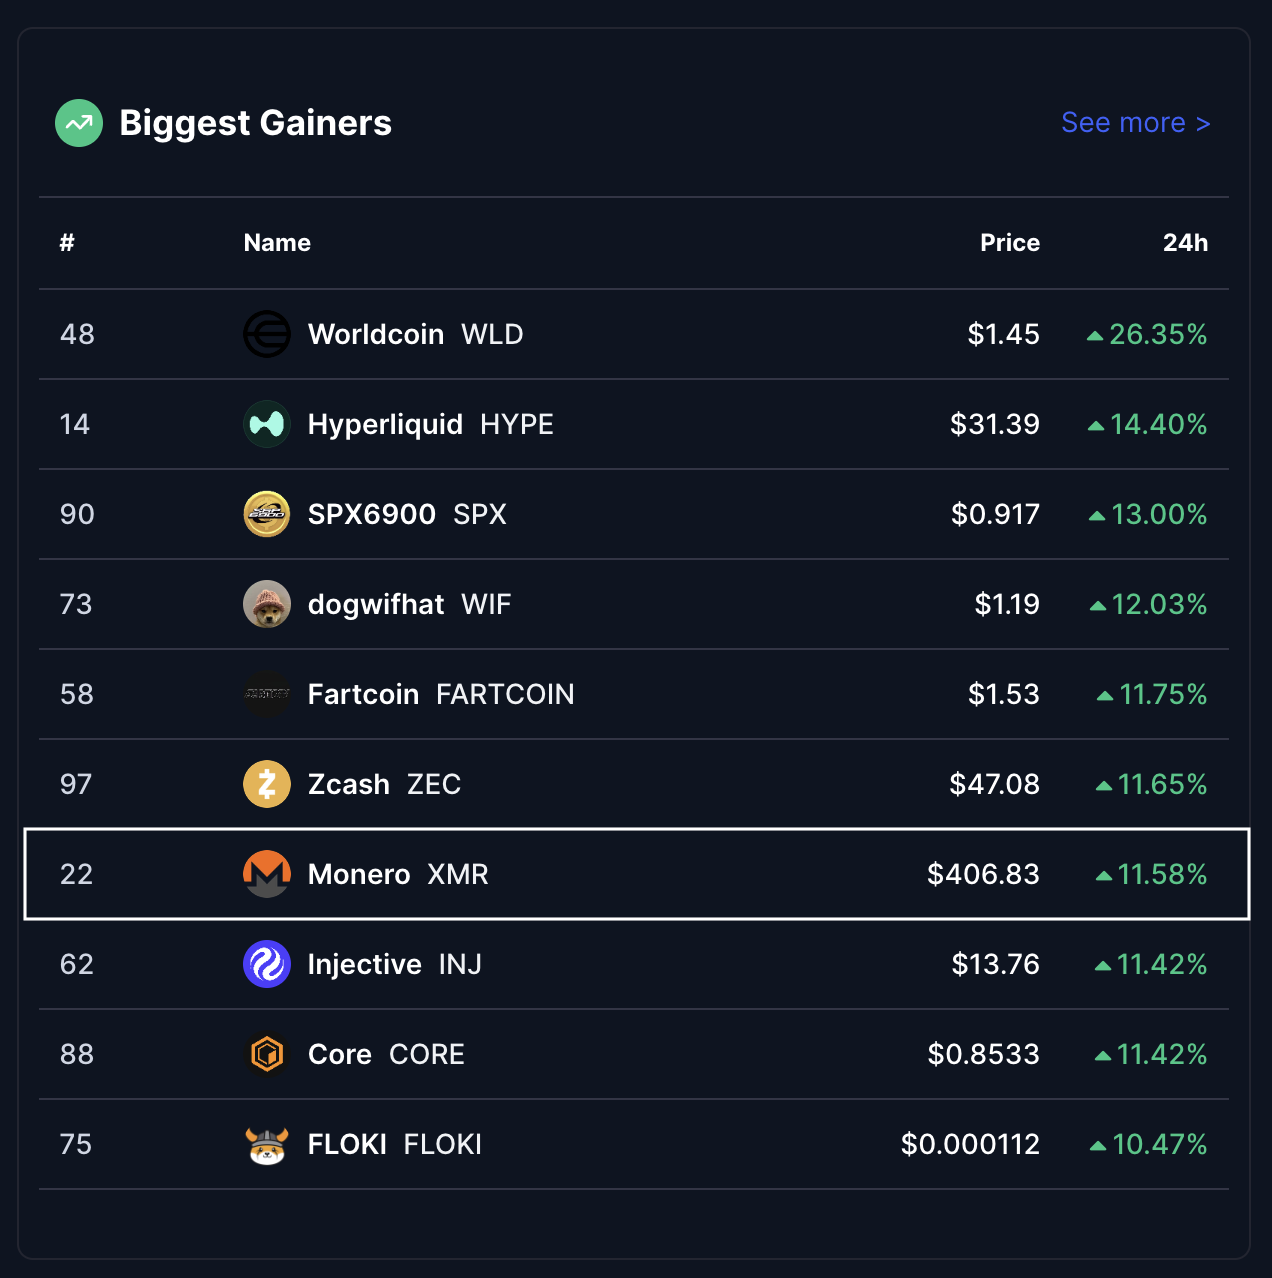Image resolution: width=1272 pixels, height=1278 pixels.
Task: Sort by the 24h column header
Action: 1185,243
